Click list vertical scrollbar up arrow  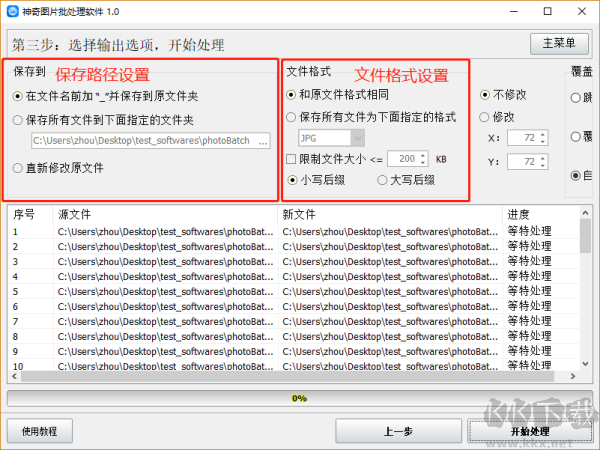(x=585, y=212)
